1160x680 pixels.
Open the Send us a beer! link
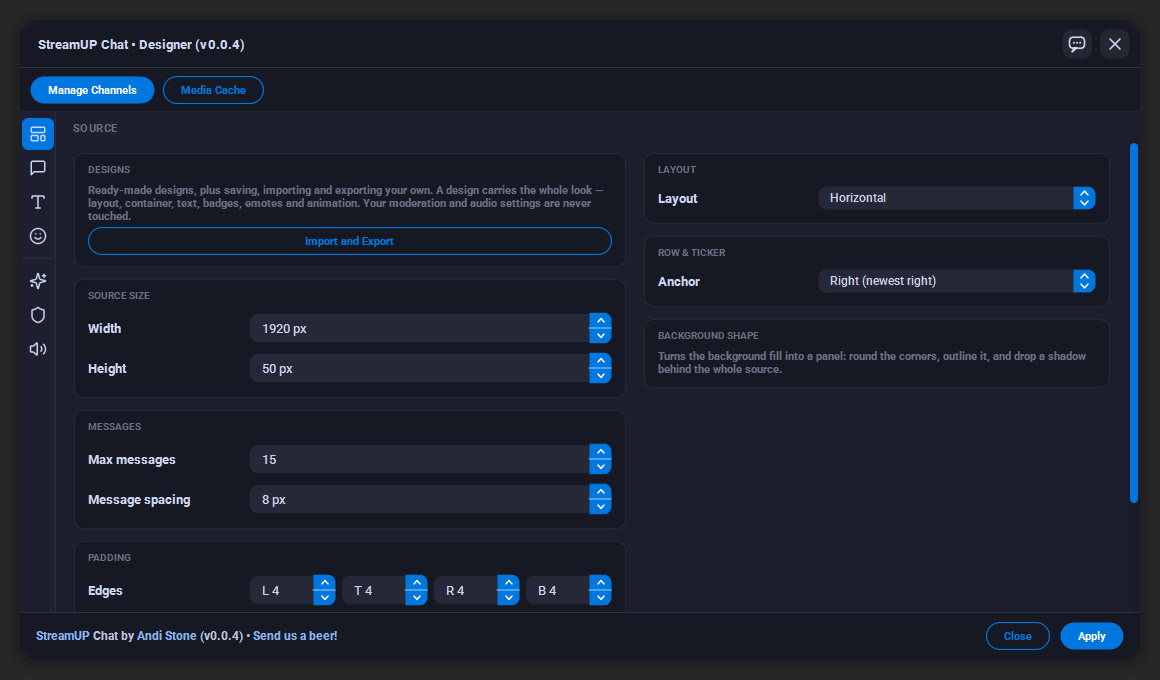[295, 636]
